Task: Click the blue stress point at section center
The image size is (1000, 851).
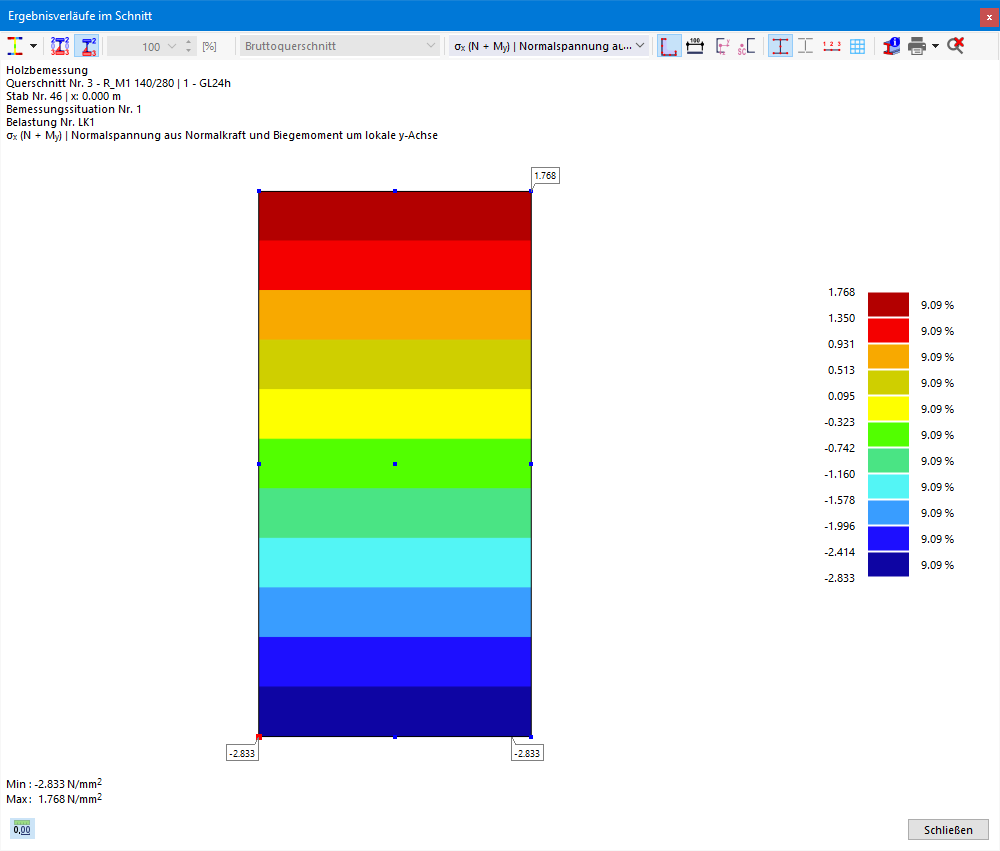Action: (395, 464)
